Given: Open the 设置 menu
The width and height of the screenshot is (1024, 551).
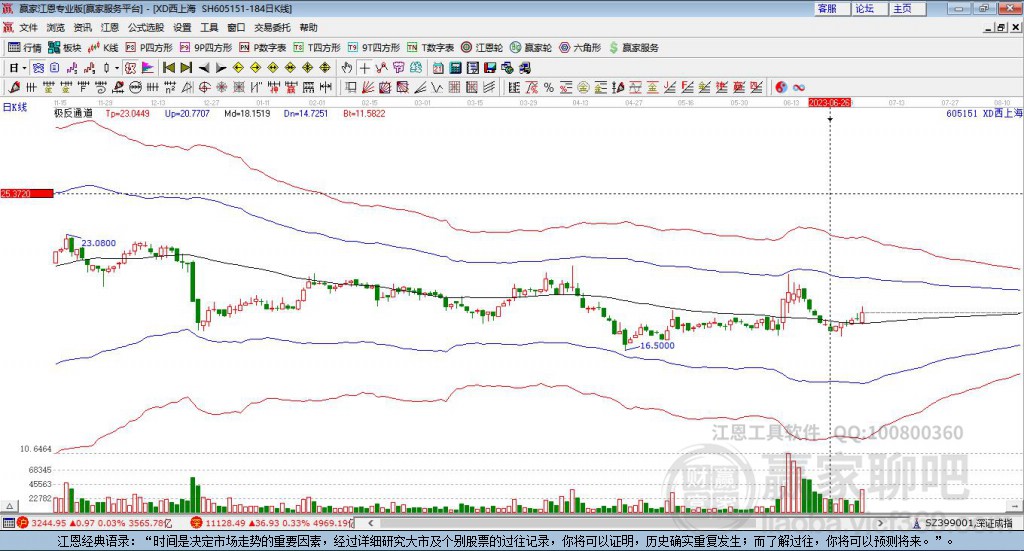Looking at the screenshot, I should click(182, 27).
